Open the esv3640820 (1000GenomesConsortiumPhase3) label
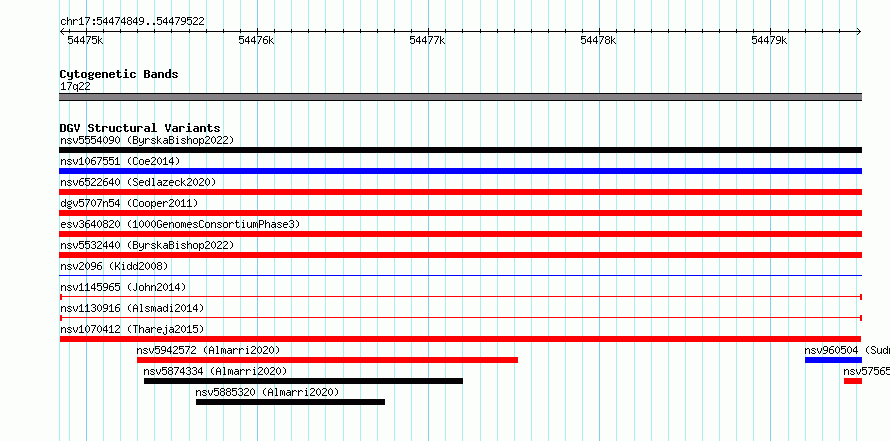The width and height of the screenshot is (890, 441). pos(180,224)
